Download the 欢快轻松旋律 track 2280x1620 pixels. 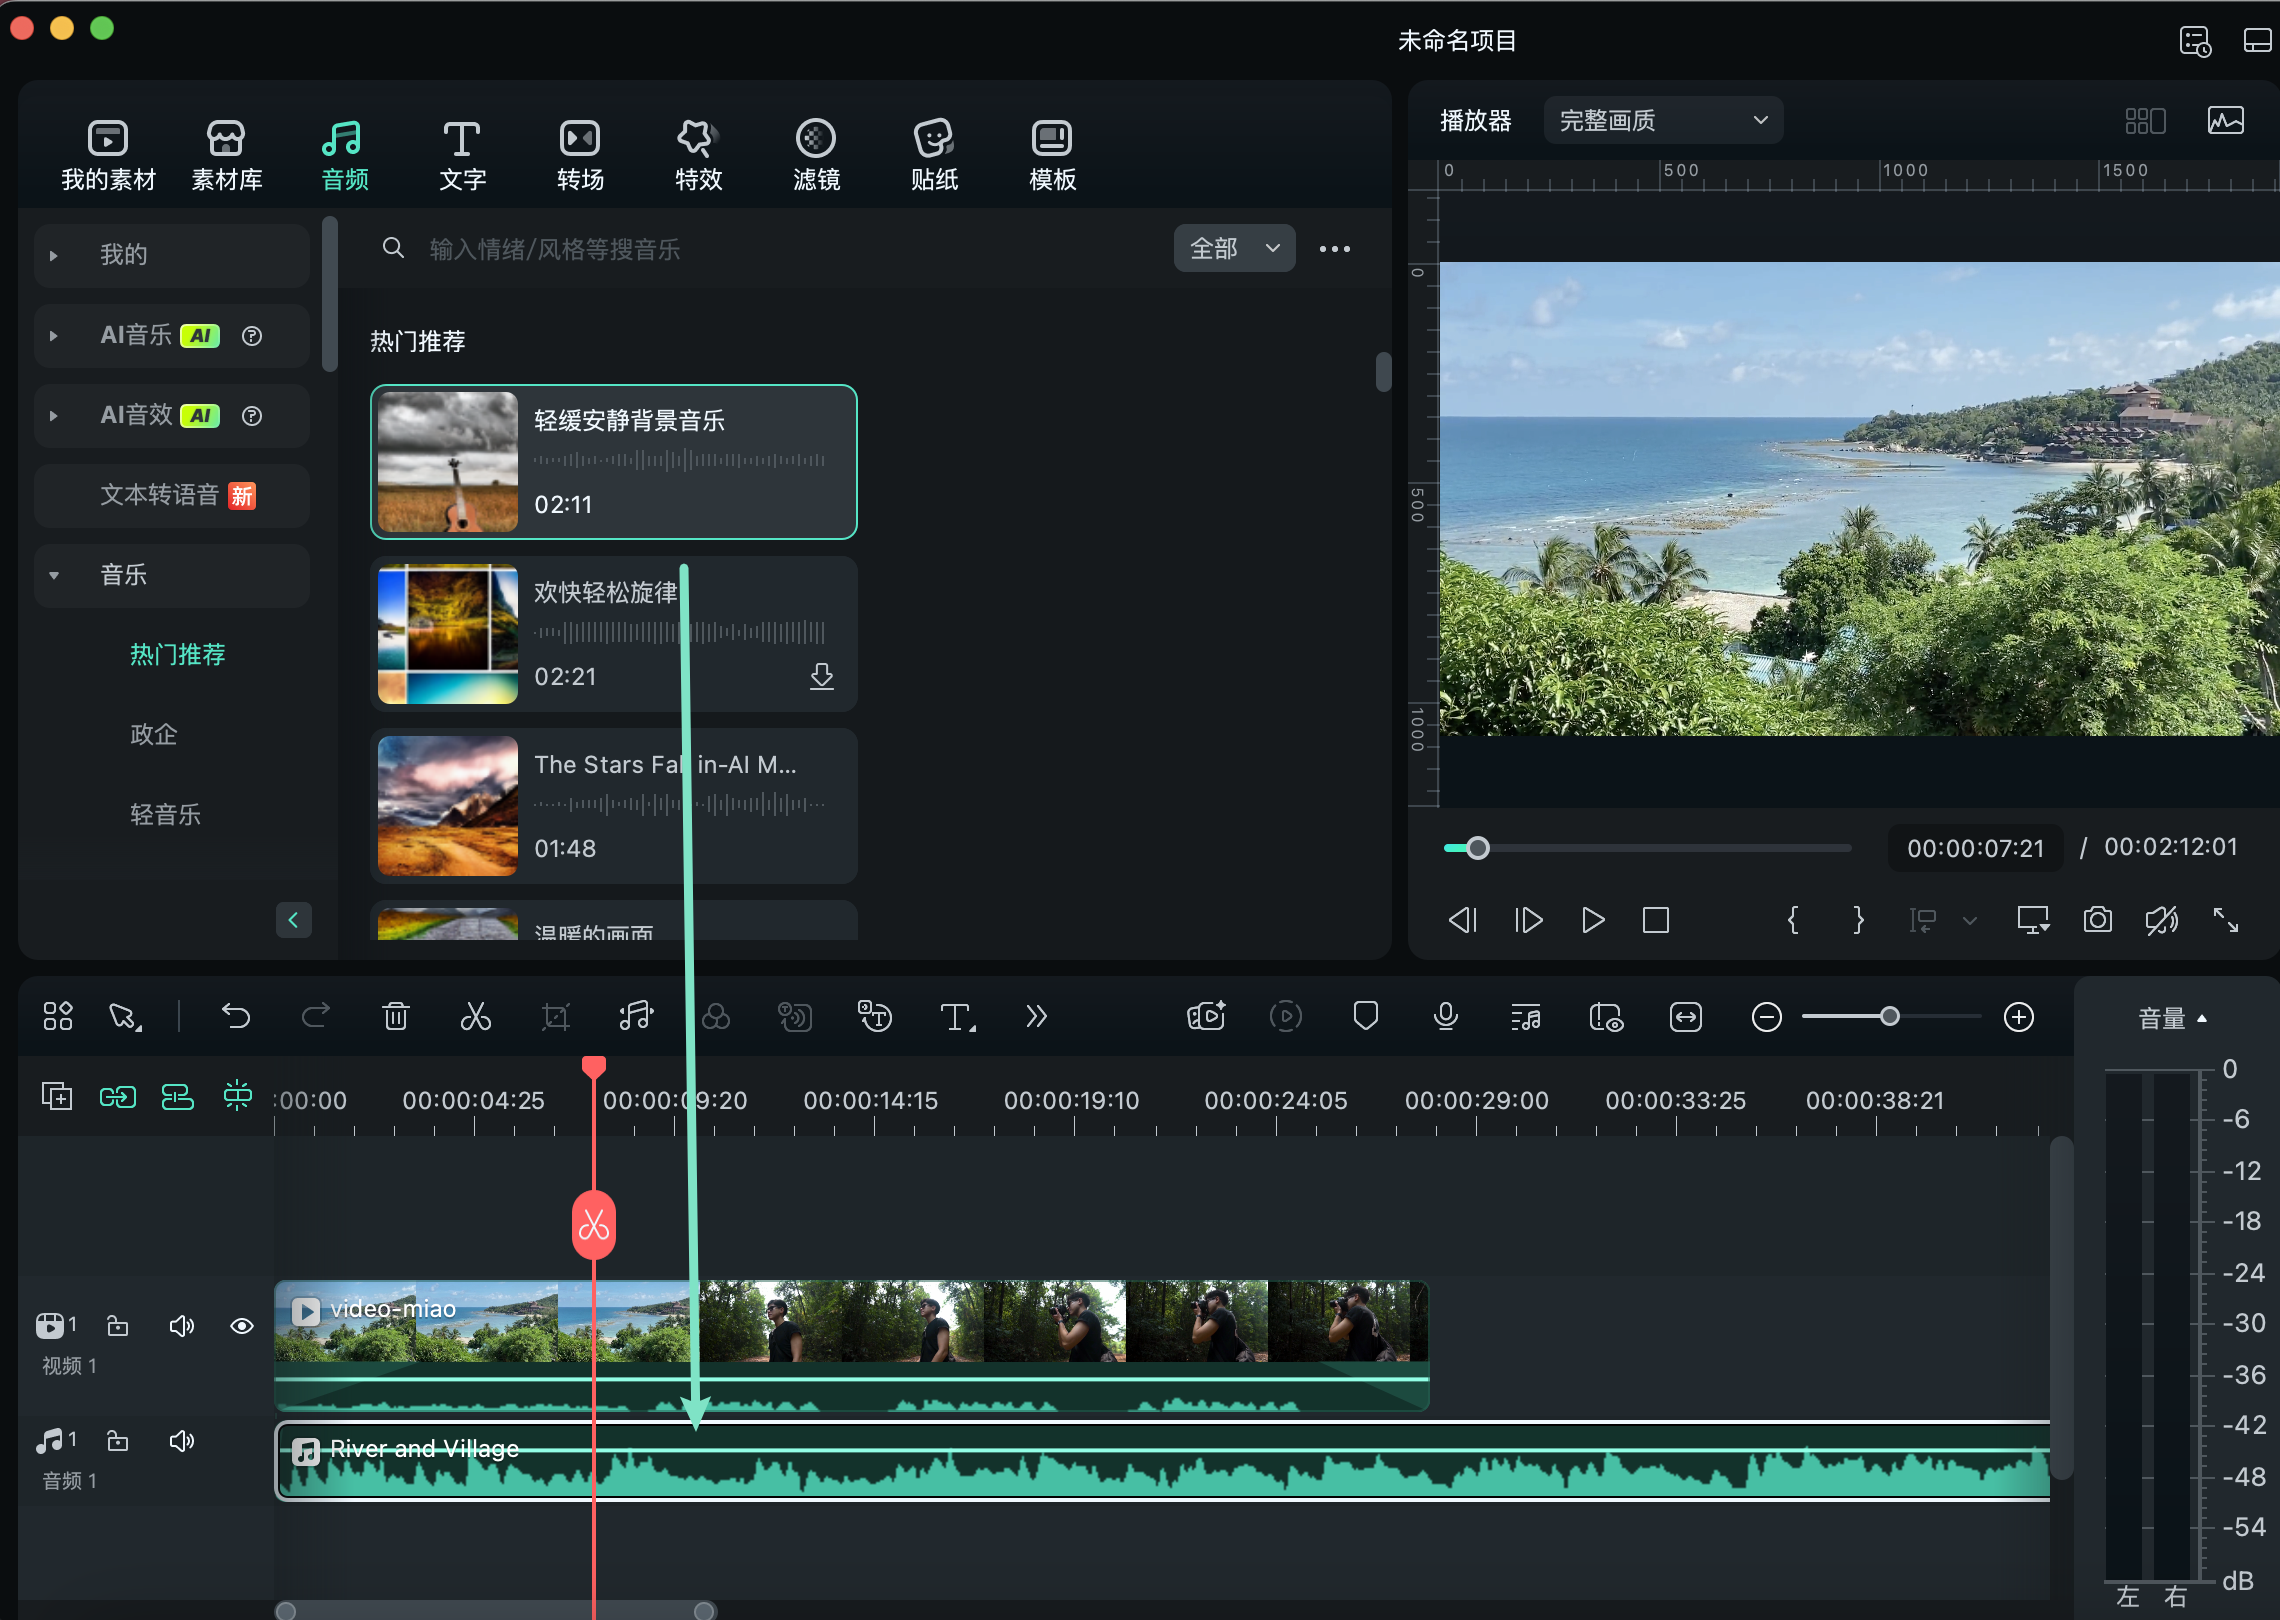pyautogui.click(x=822, y=676)
